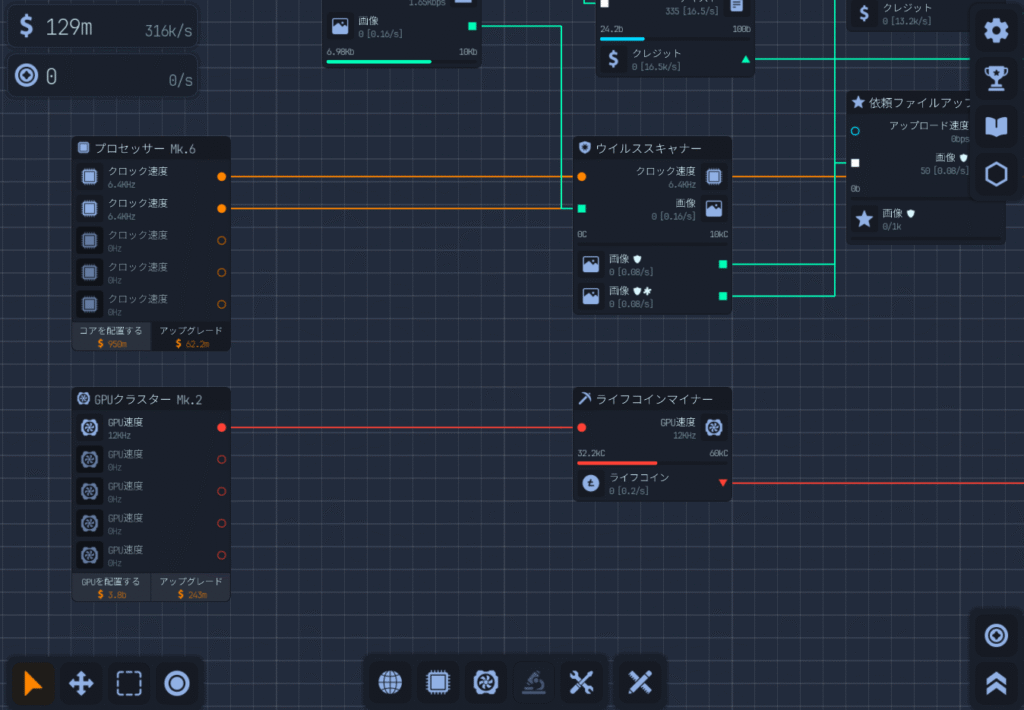Click the red GPU速度 output port on GPUクラスター Mk.2
This screenshot has height=710, width=1024.
point(222,427)
